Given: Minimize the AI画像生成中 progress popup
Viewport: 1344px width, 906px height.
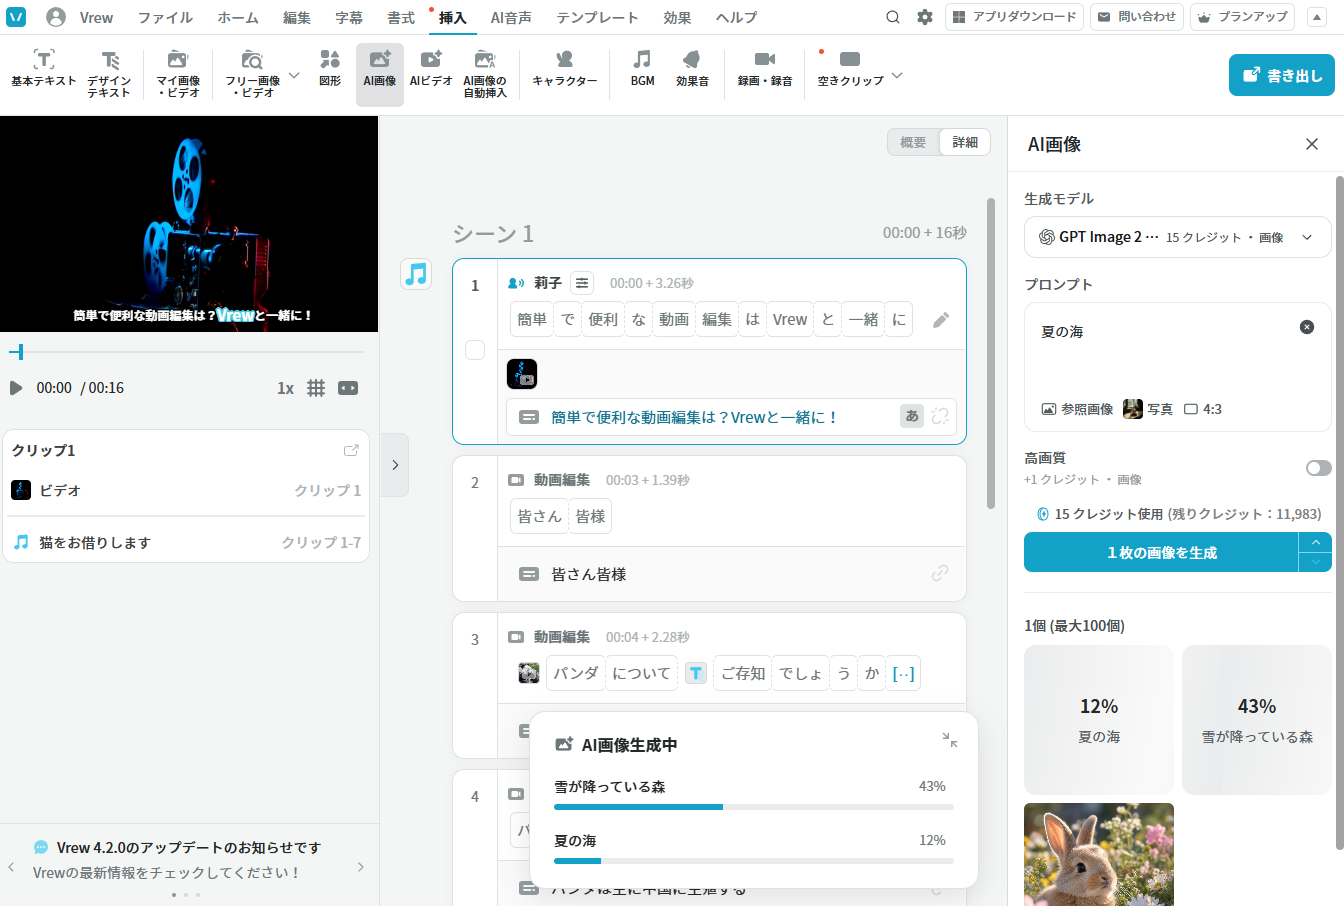Looking at the screenshot, I should coord(950,740).
